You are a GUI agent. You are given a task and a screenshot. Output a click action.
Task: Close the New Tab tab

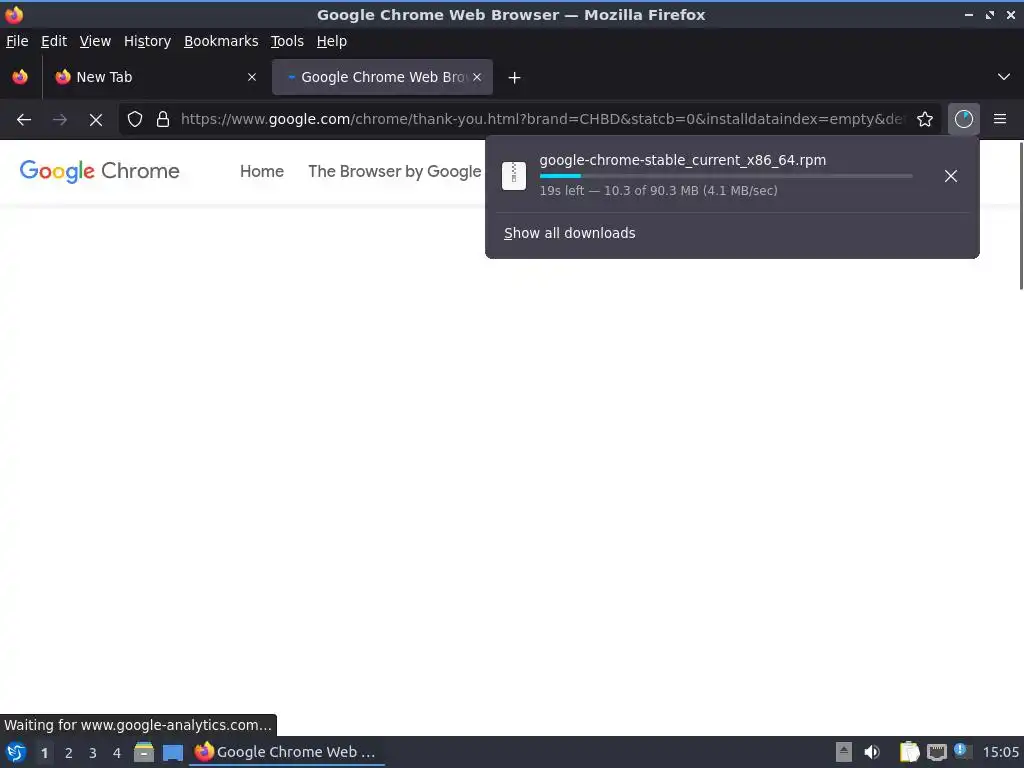(x=252, y=77)
